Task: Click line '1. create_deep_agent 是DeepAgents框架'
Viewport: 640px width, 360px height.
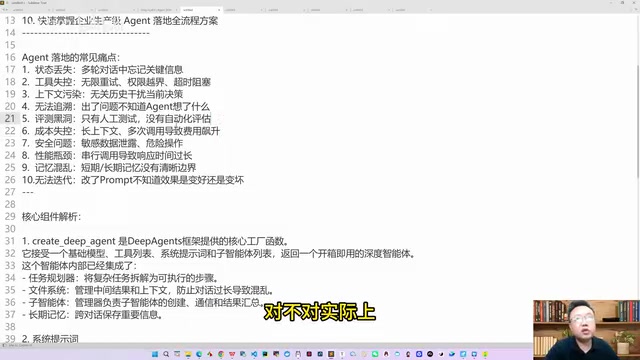Action: [x=157, y=241]
